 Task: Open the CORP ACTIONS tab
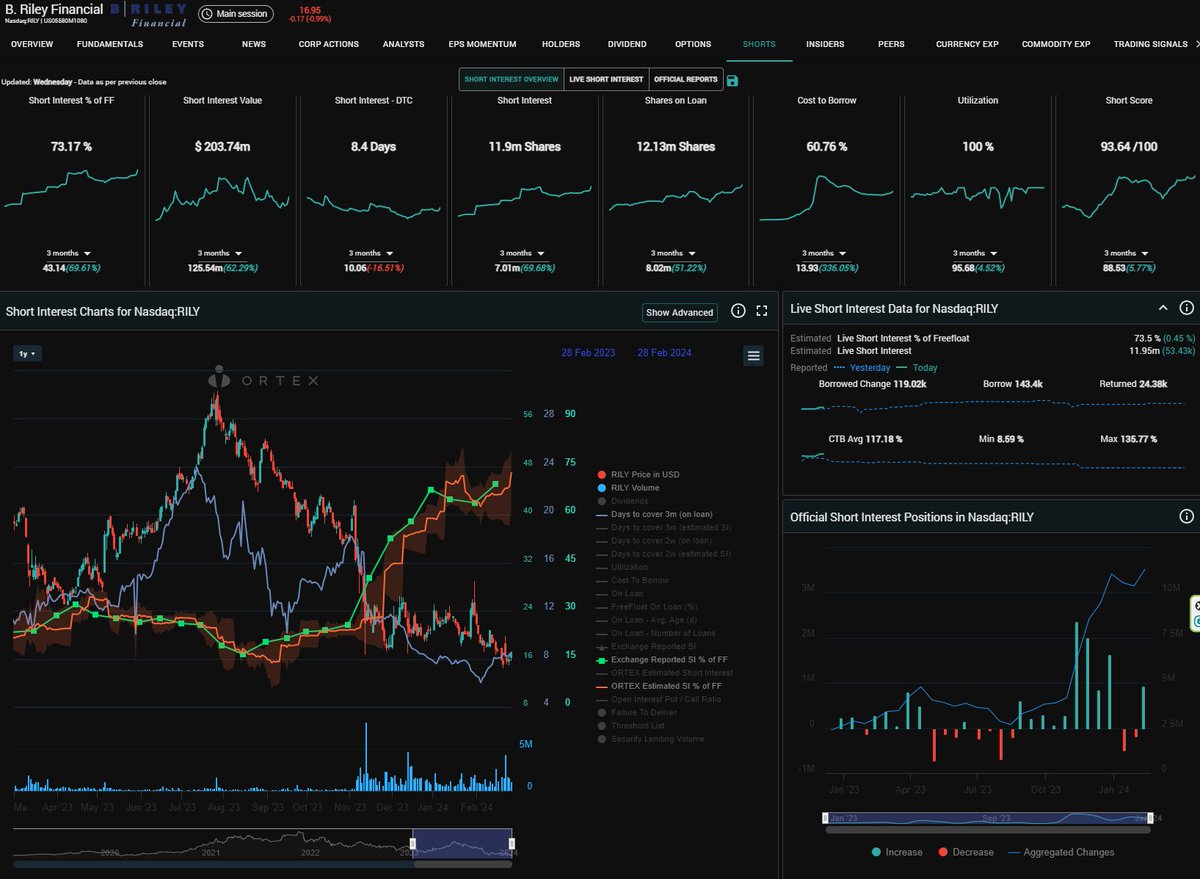point(328,44)
